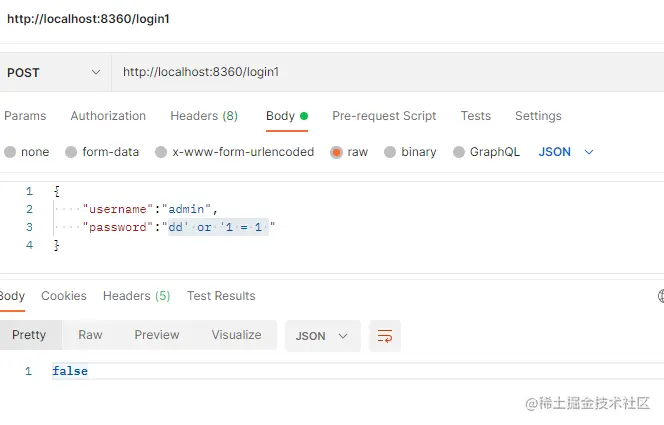The image size is (664, 425).
Task: Open the POST method dropdown
Action: click(54, 72)
